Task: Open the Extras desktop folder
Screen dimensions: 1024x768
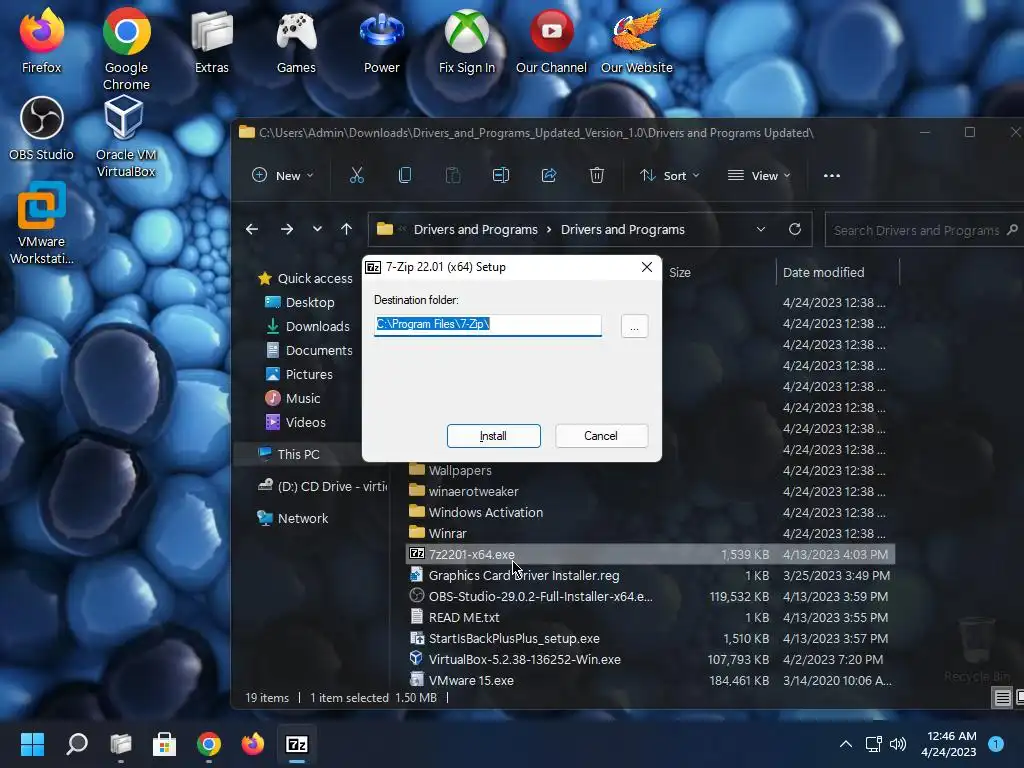Action: click(x=212, y=40)
